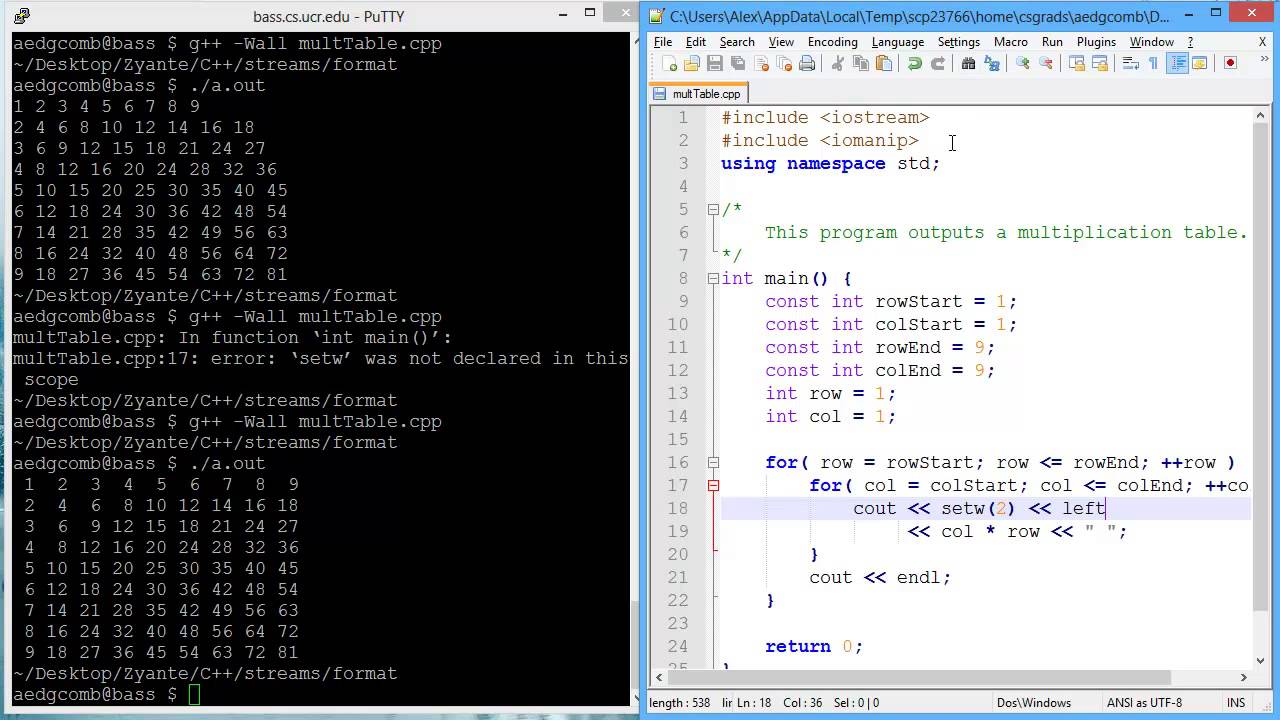Click the 'using namespace std;' line
1280x720 pixels.
click(831, 164)
